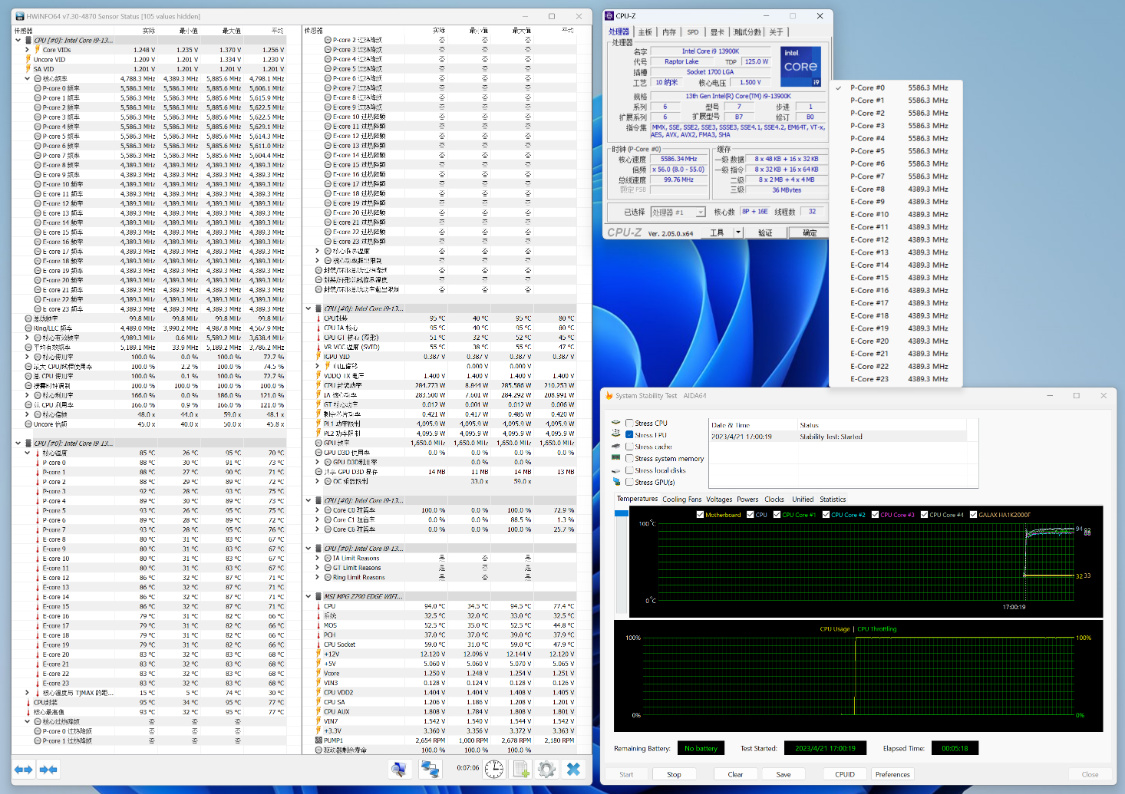Open the CPU-Z processor selection dropdown
The width and height of the screenshot is (1125, 794).
point(679,212)
